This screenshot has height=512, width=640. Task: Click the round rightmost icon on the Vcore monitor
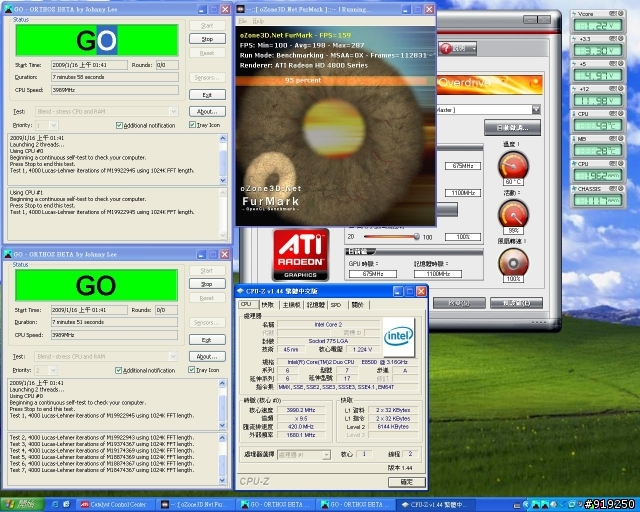click(x=621, y=13)
